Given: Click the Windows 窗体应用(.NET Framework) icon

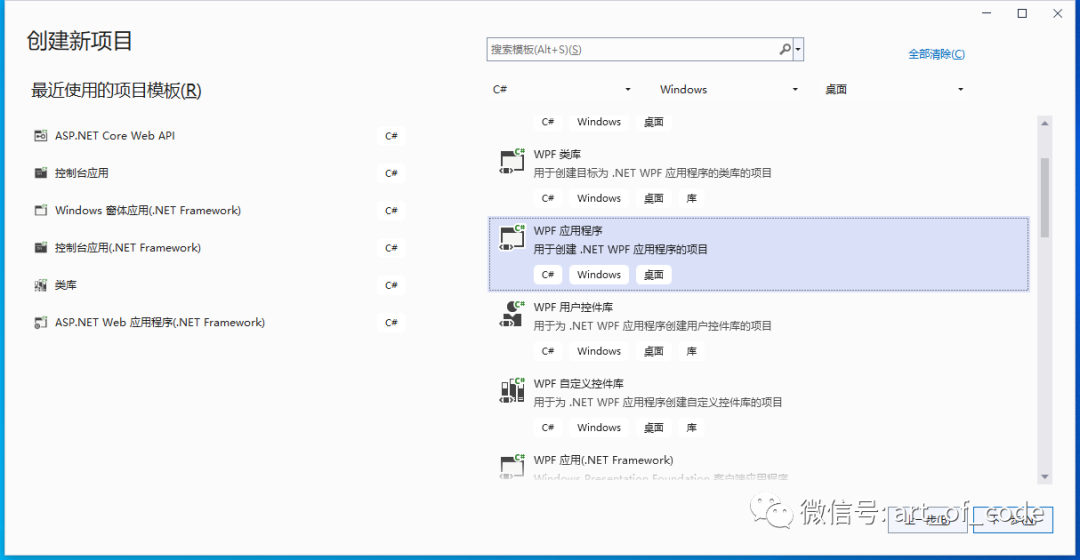Looking at the screenshot, I should click(41, 210).
